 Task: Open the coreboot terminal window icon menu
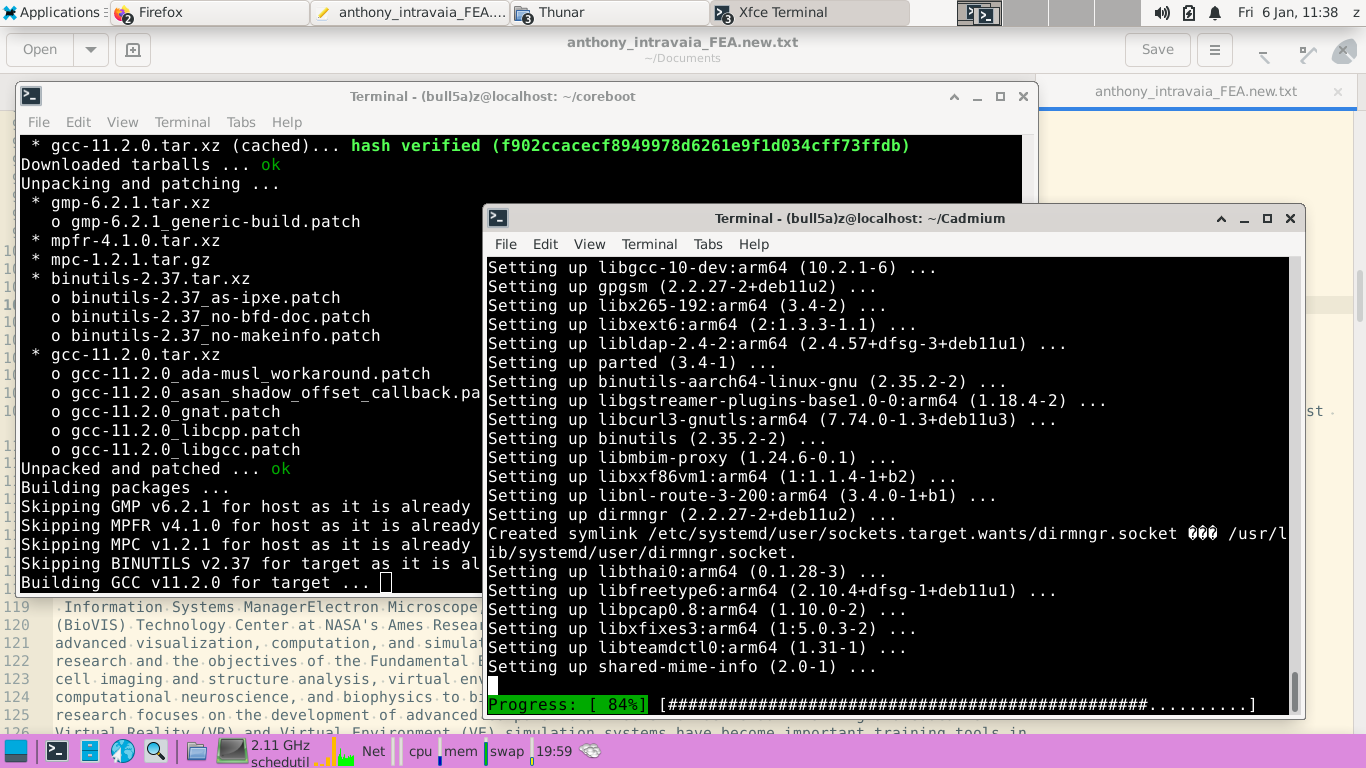click(31, 96)
